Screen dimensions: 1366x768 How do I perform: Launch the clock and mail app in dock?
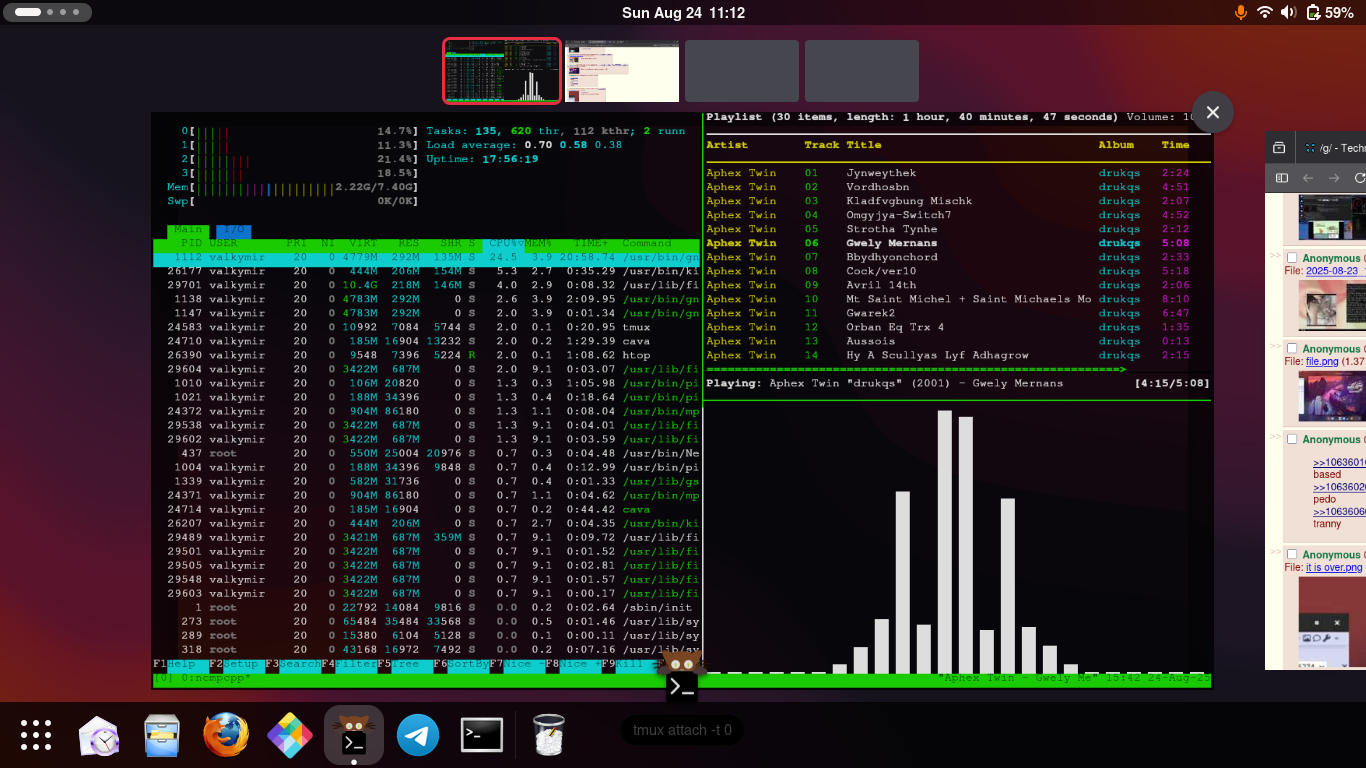[x=99, y=736]
